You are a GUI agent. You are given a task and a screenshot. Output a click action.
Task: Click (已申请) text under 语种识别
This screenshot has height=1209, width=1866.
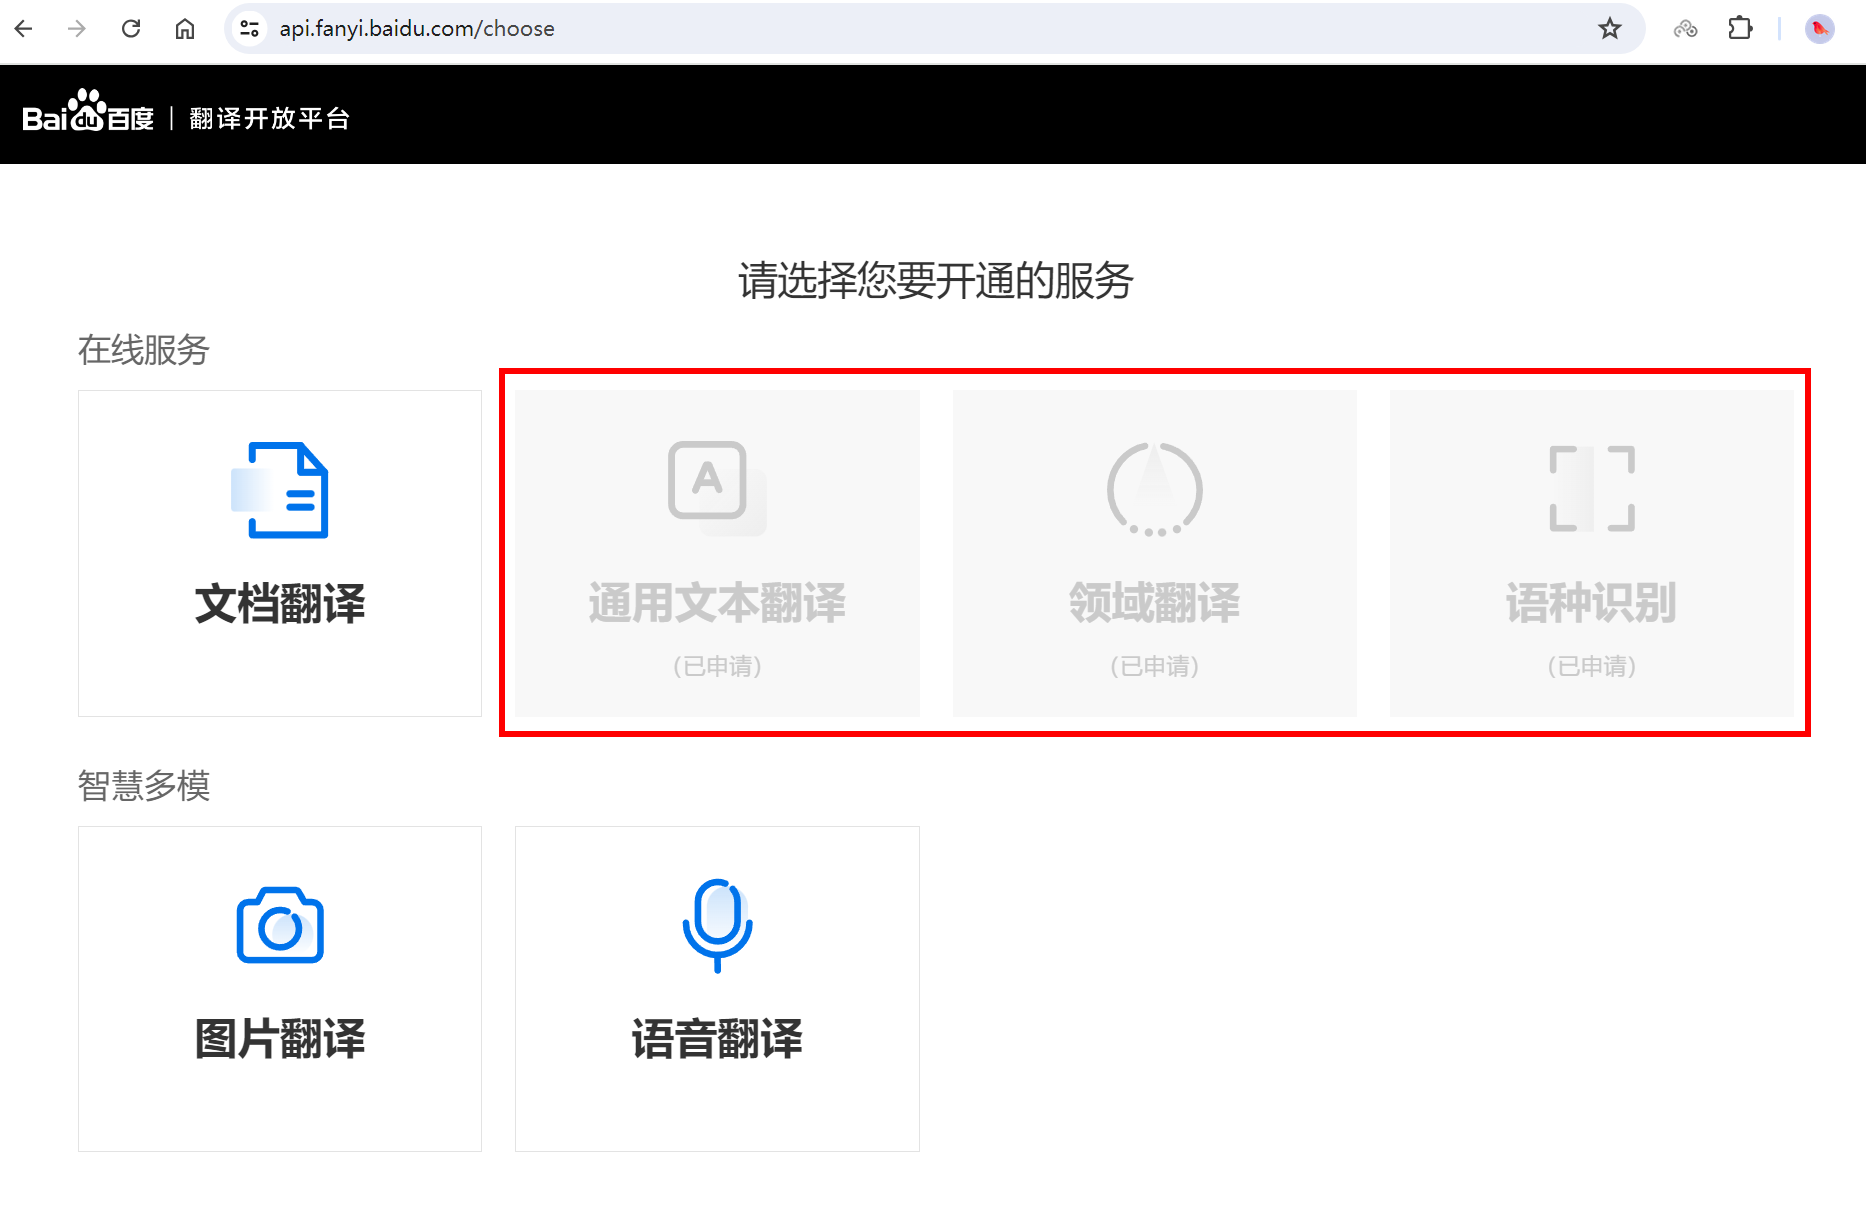pyautogui.click(x=1592, y=666)
